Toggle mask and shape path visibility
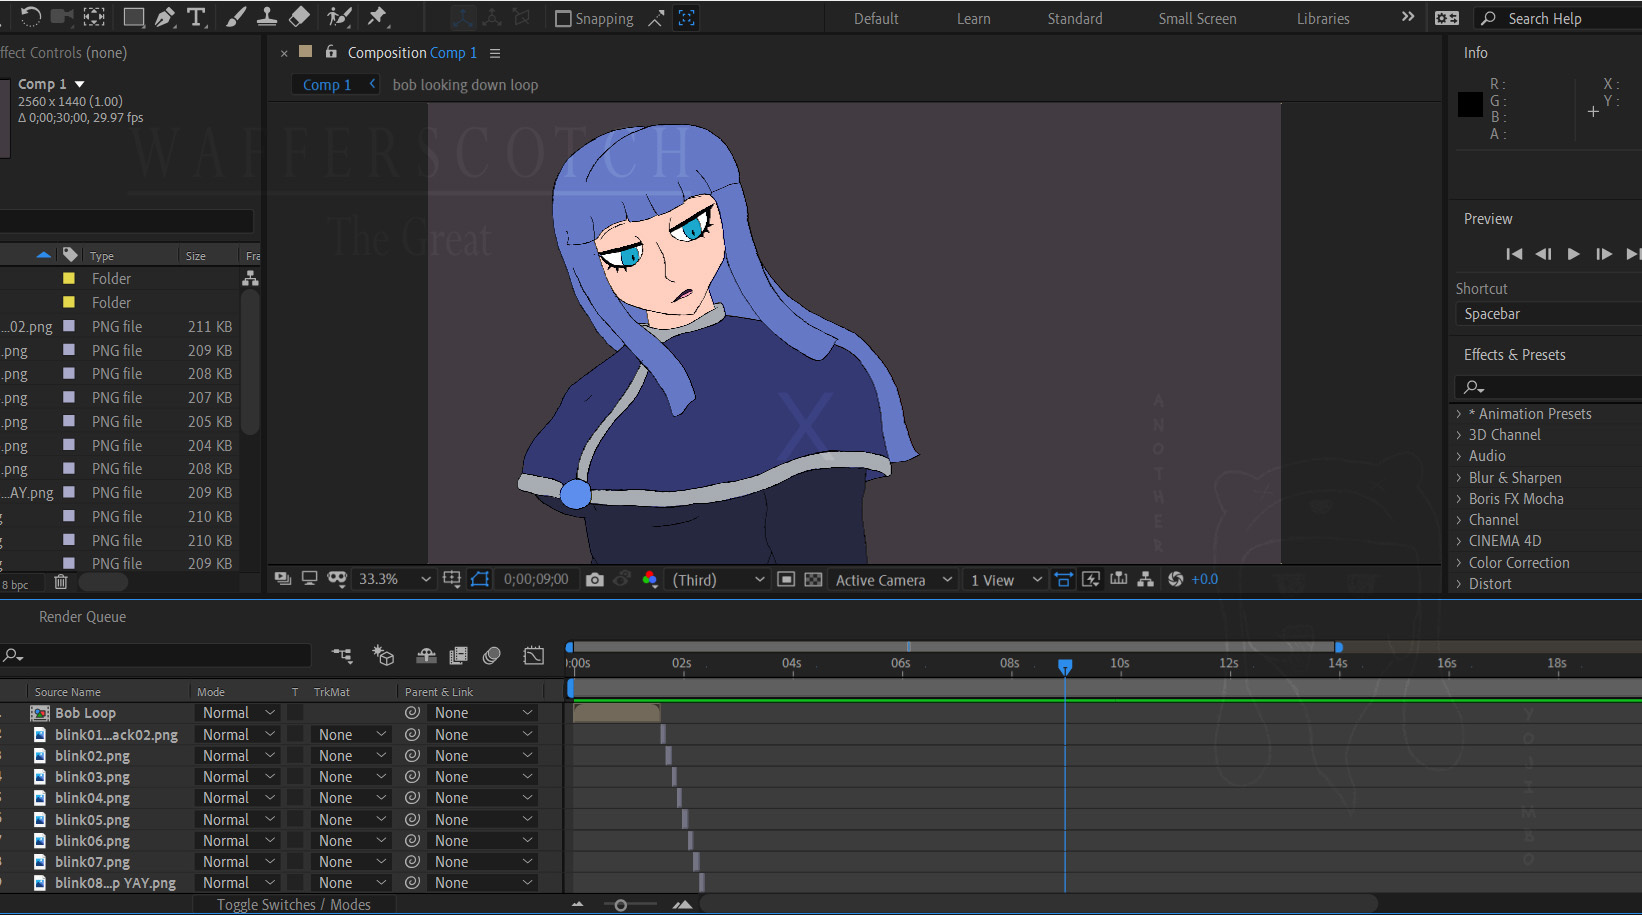The height and width of the screenshot is (915, 1642). (x=480, y=580)
